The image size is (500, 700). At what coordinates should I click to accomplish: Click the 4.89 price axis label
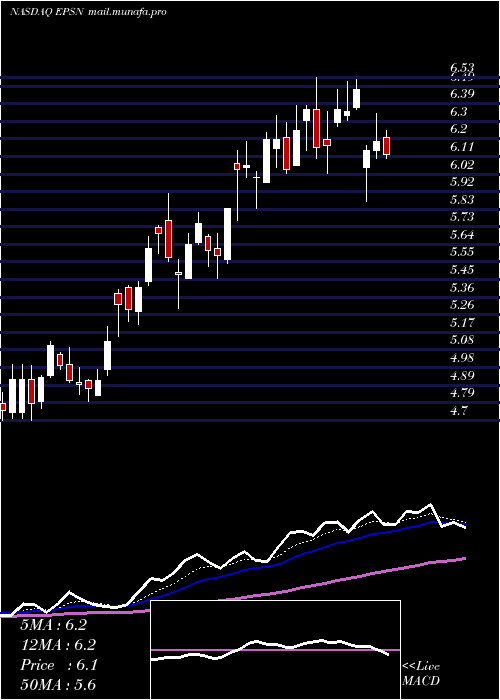[x=462, y=375]
